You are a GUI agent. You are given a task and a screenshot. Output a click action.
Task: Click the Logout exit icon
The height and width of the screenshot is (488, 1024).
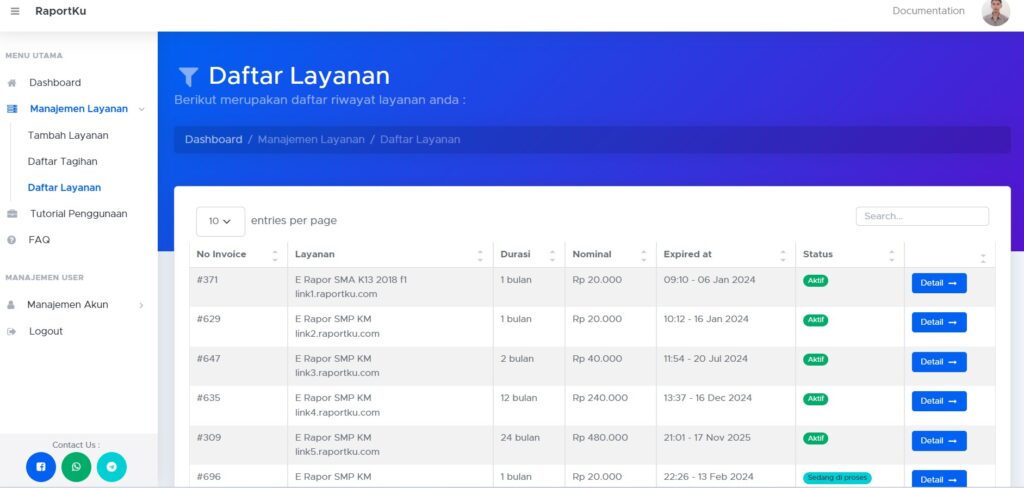[x=11, y=331]
